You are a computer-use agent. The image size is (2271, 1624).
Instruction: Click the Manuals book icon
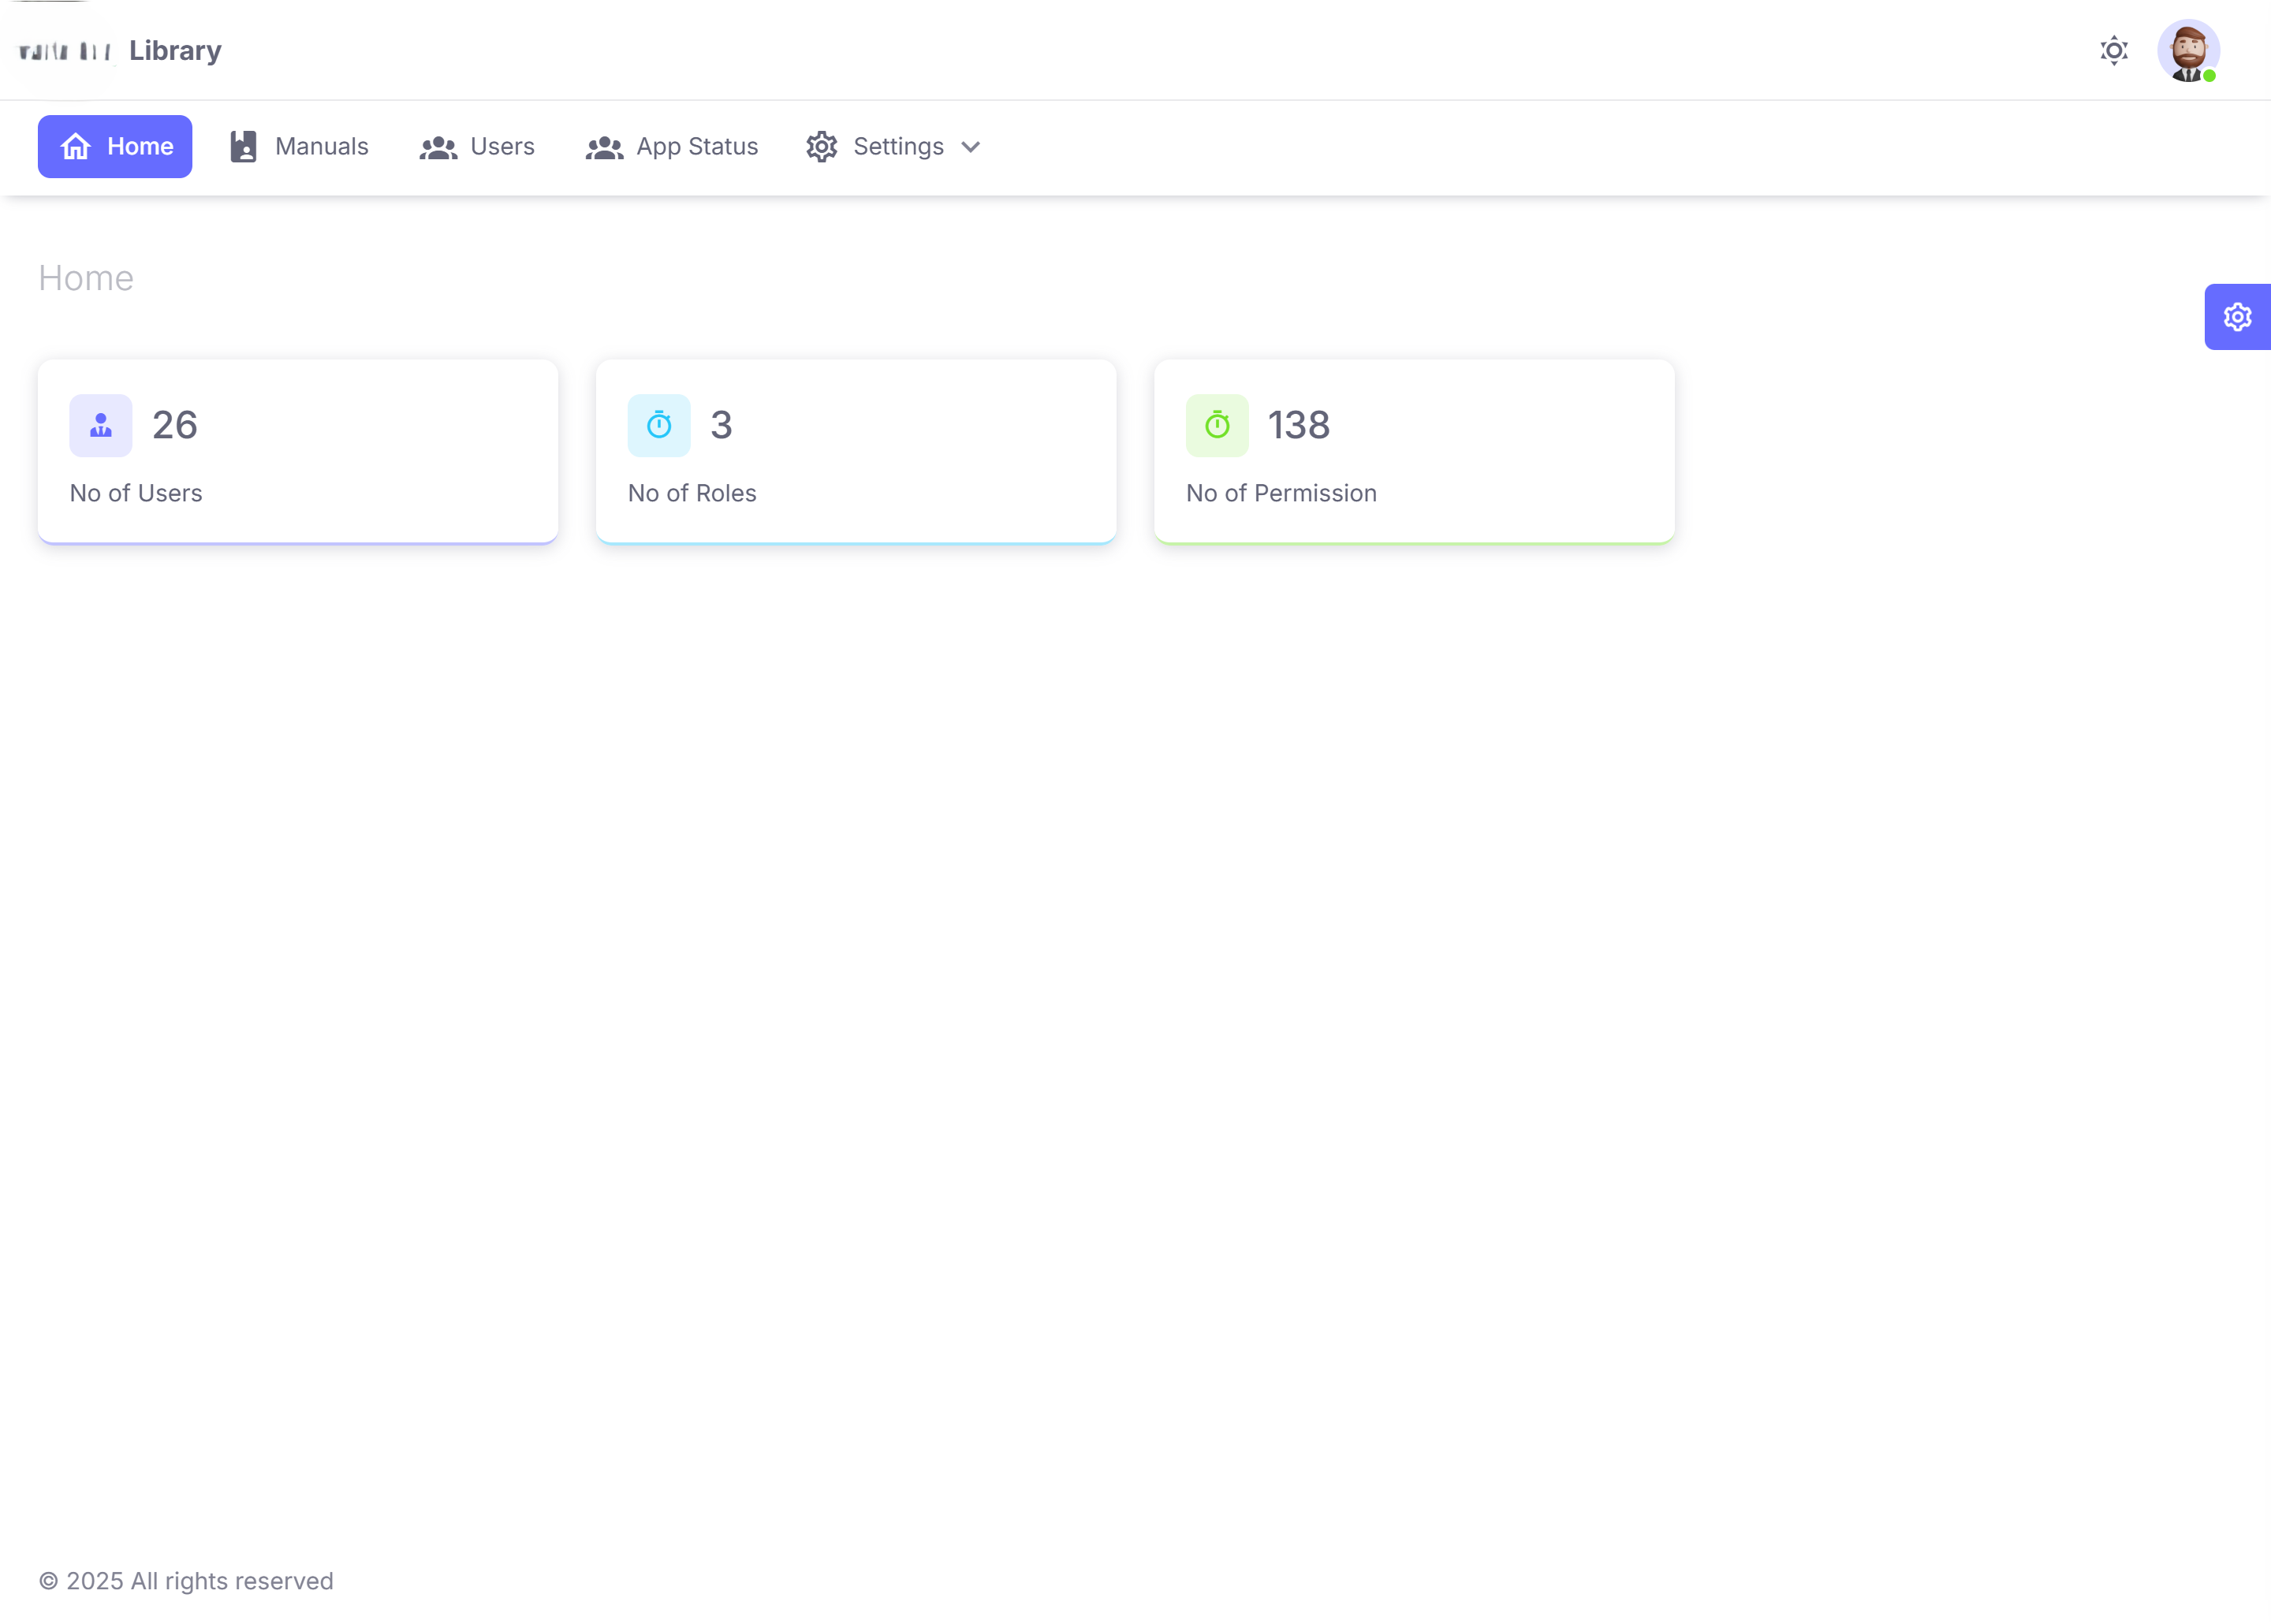pos(243,147)
